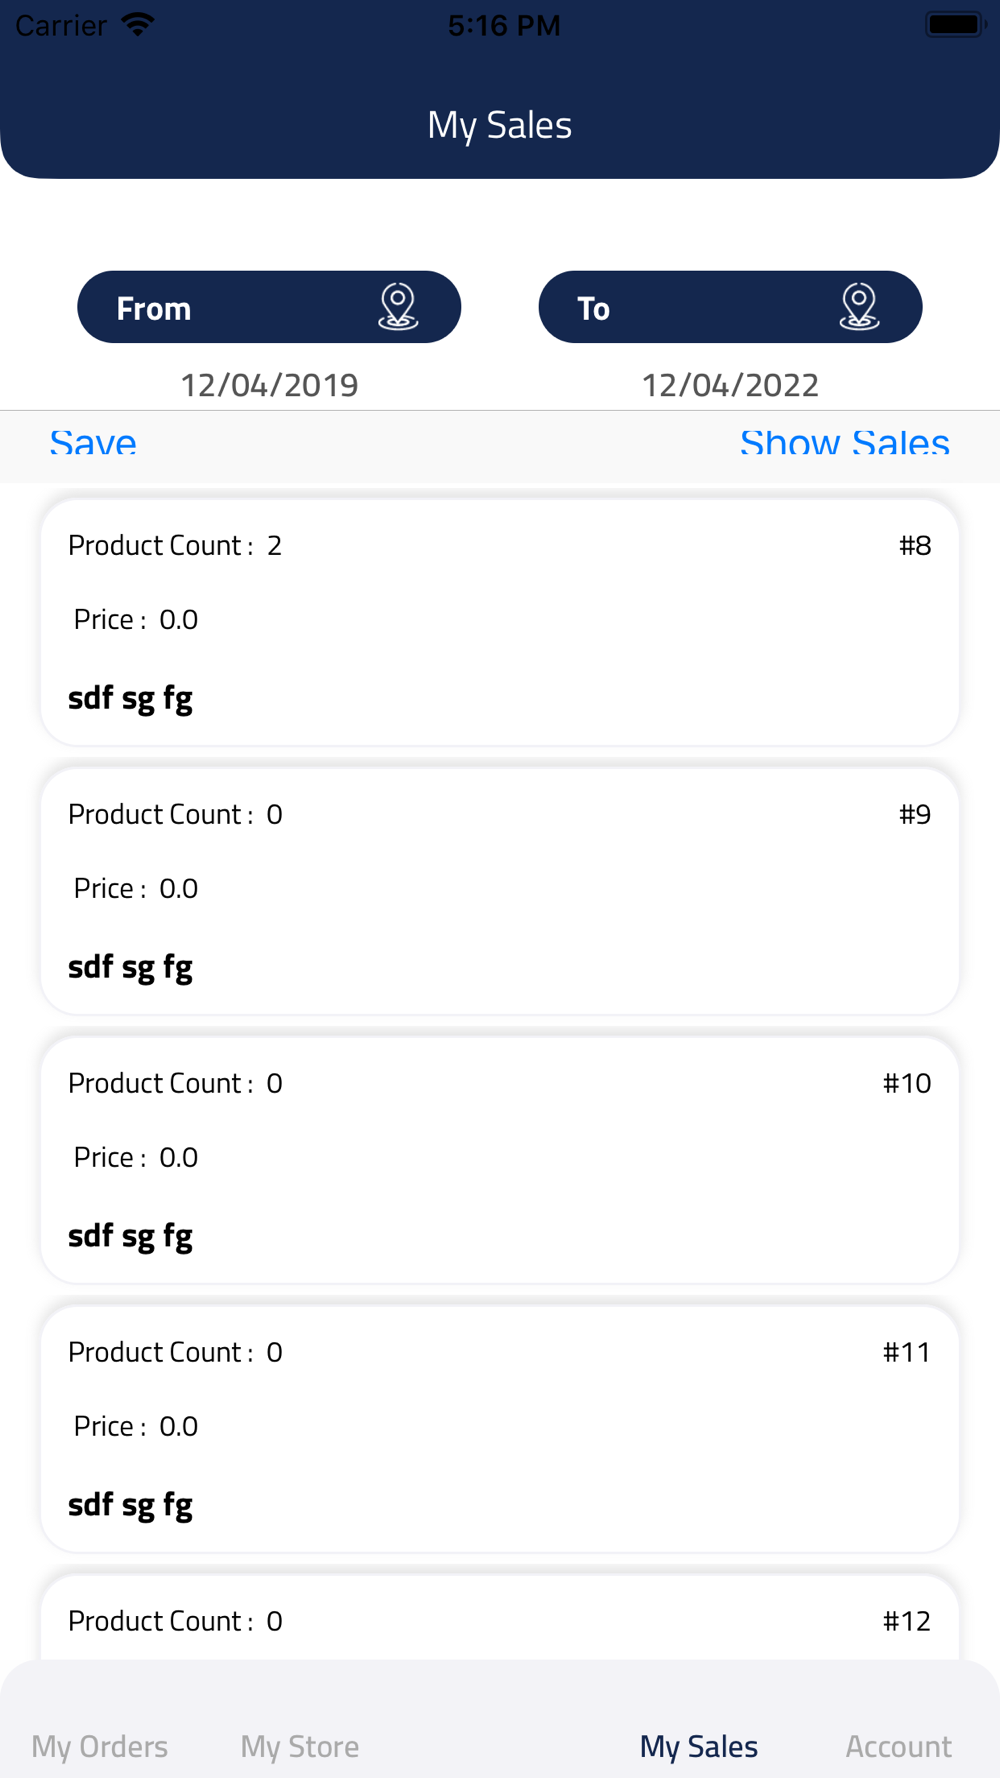The width and height of the screenshot is (1000, 1778).
Task: Select sale card #11
Action: tap(500, 1429)
